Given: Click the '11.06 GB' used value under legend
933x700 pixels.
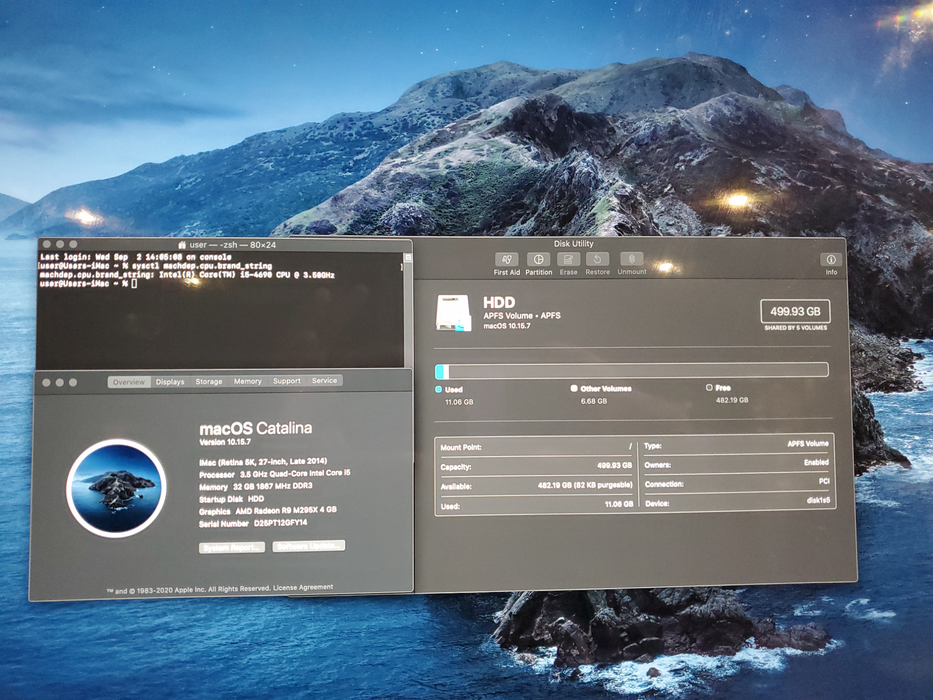Looking at the screenshot, I should point(459,402).
